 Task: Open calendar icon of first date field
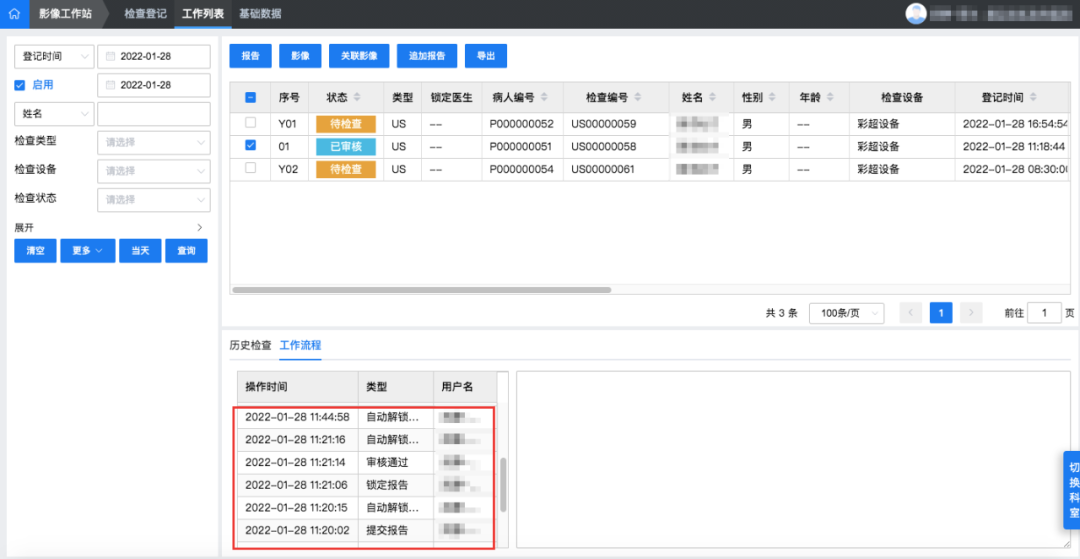(x=110, y=56)
